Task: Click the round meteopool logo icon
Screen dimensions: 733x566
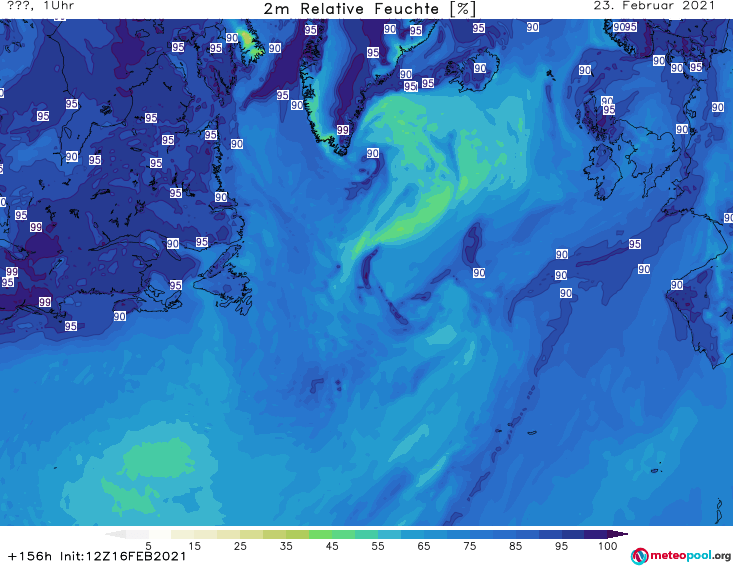Action: pyautogui.click(x=640, y=556)
